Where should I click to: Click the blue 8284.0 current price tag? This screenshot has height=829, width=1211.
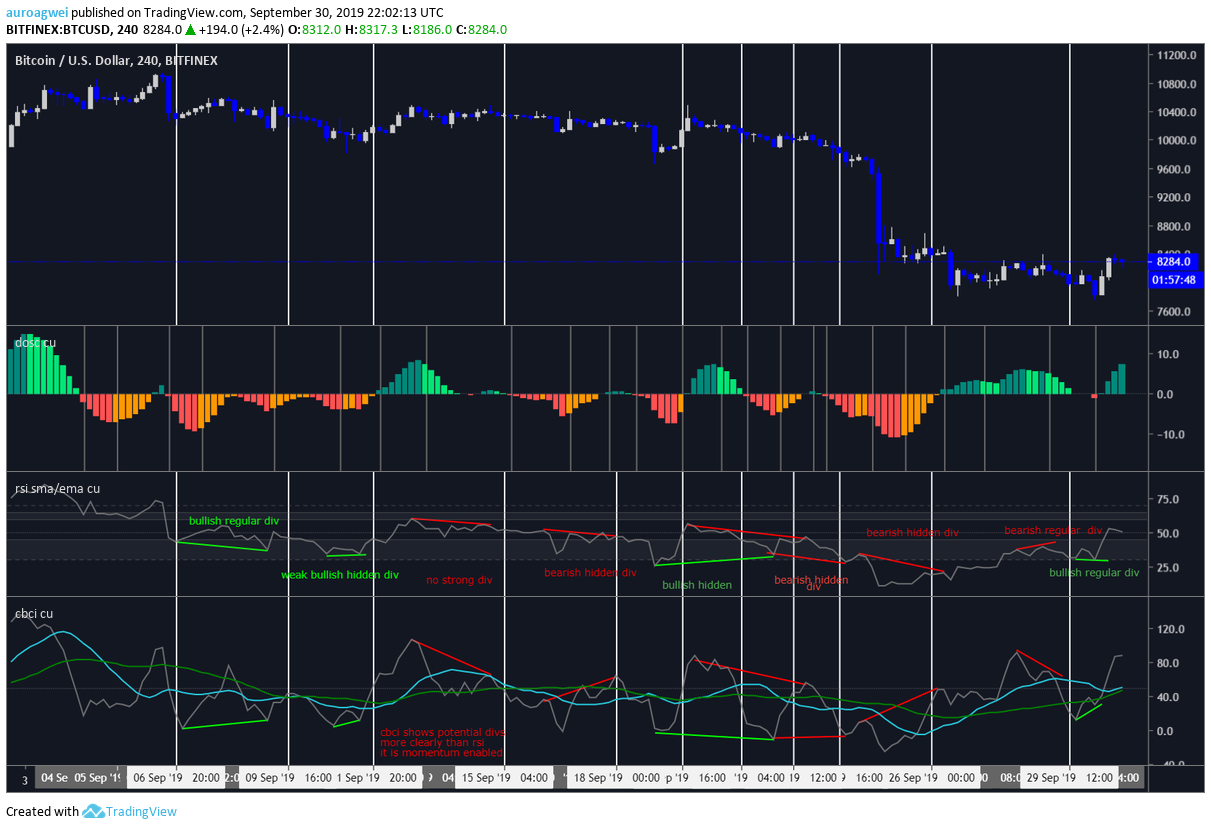pos(1175,262)
